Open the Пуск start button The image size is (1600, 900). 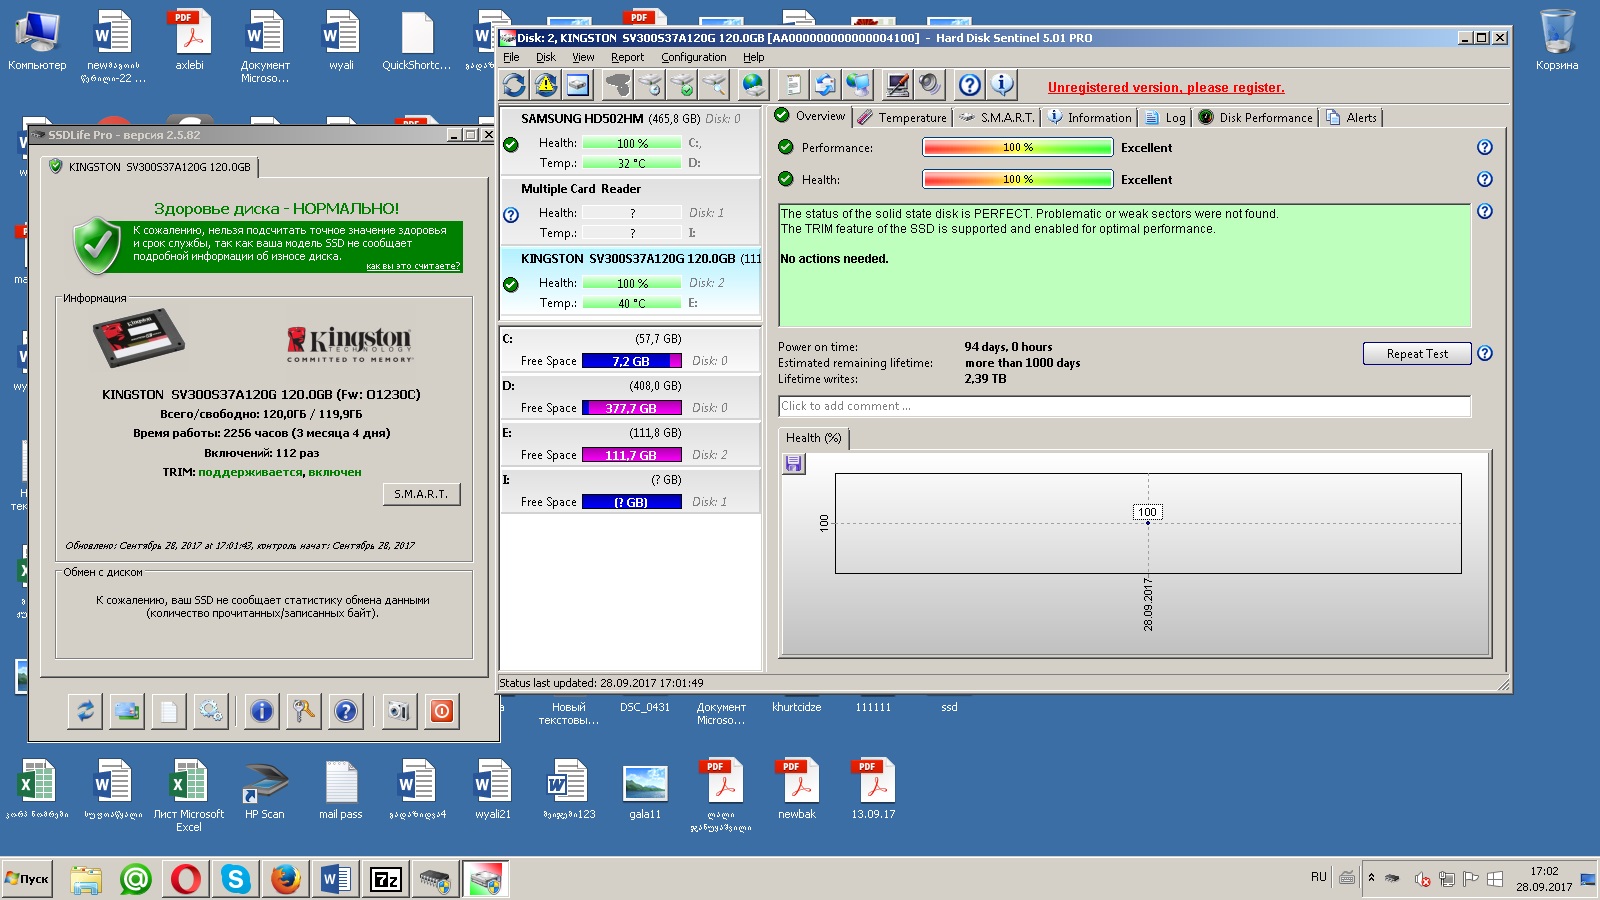[27, 879]
